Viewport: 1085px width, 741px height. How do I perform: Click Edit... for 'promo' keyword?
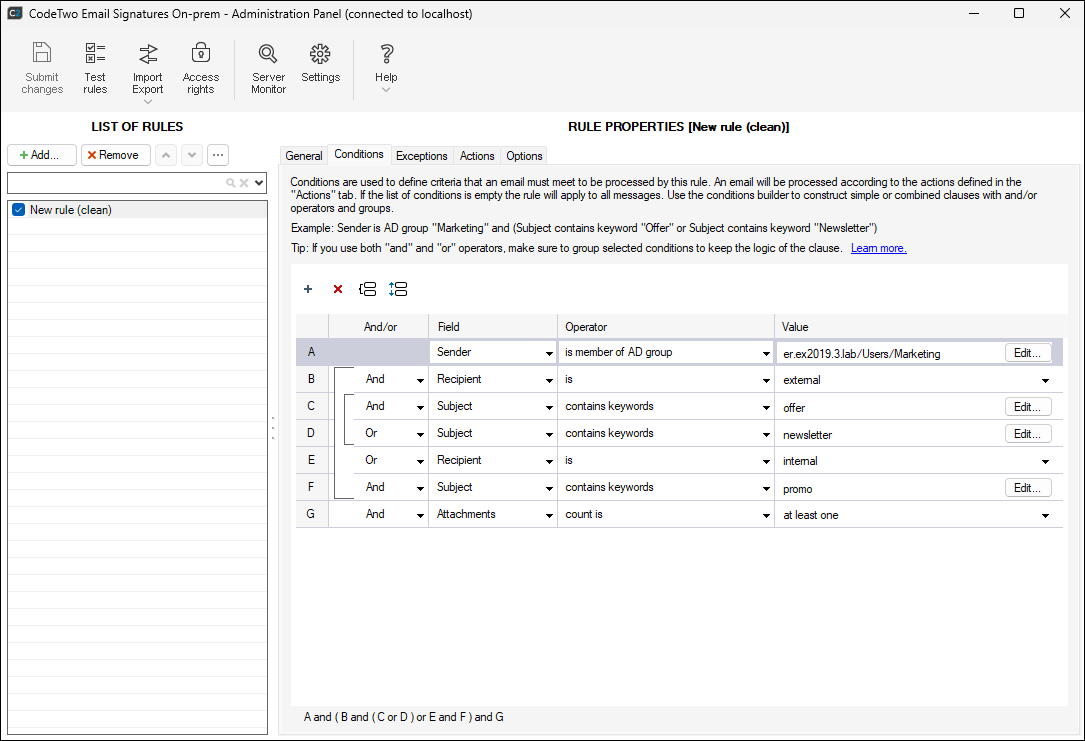pos(1028,488)
